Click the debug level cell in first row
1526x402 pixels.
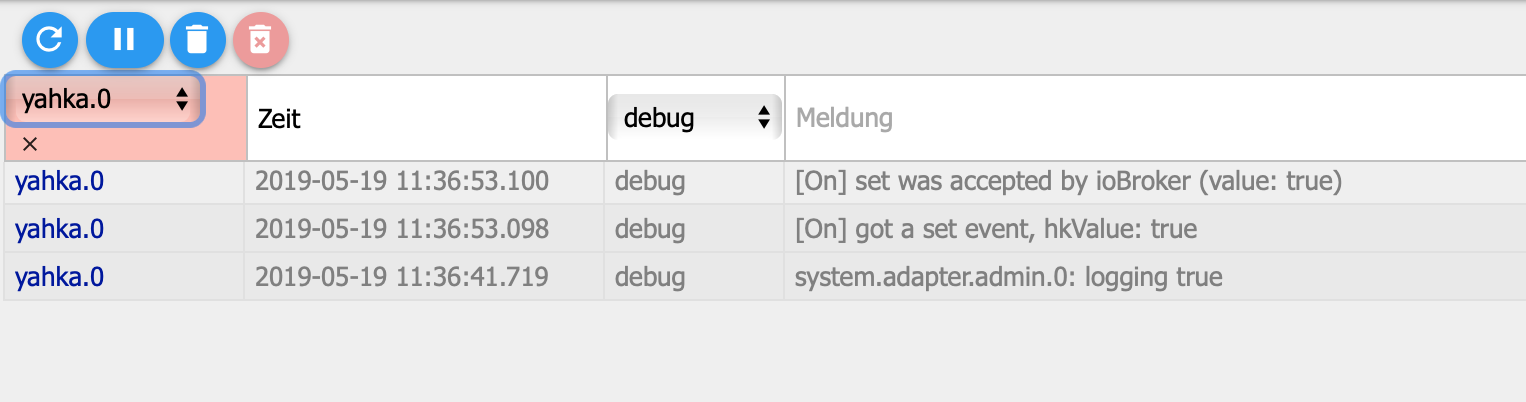pyautogui.click(x=650, y=182)
